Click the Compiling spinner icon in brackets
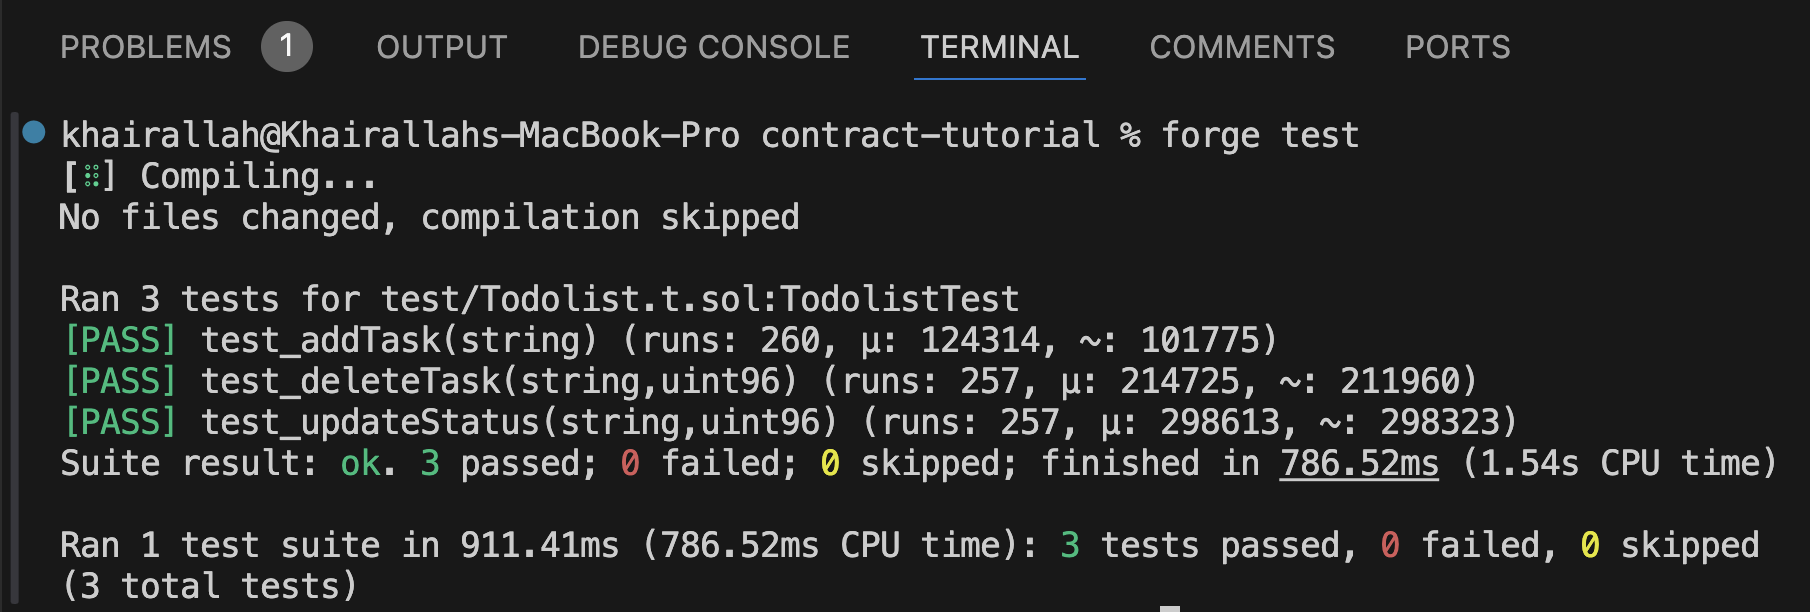Image resolution: width=1810 pixels, height=612 pixels. point(90,177)
